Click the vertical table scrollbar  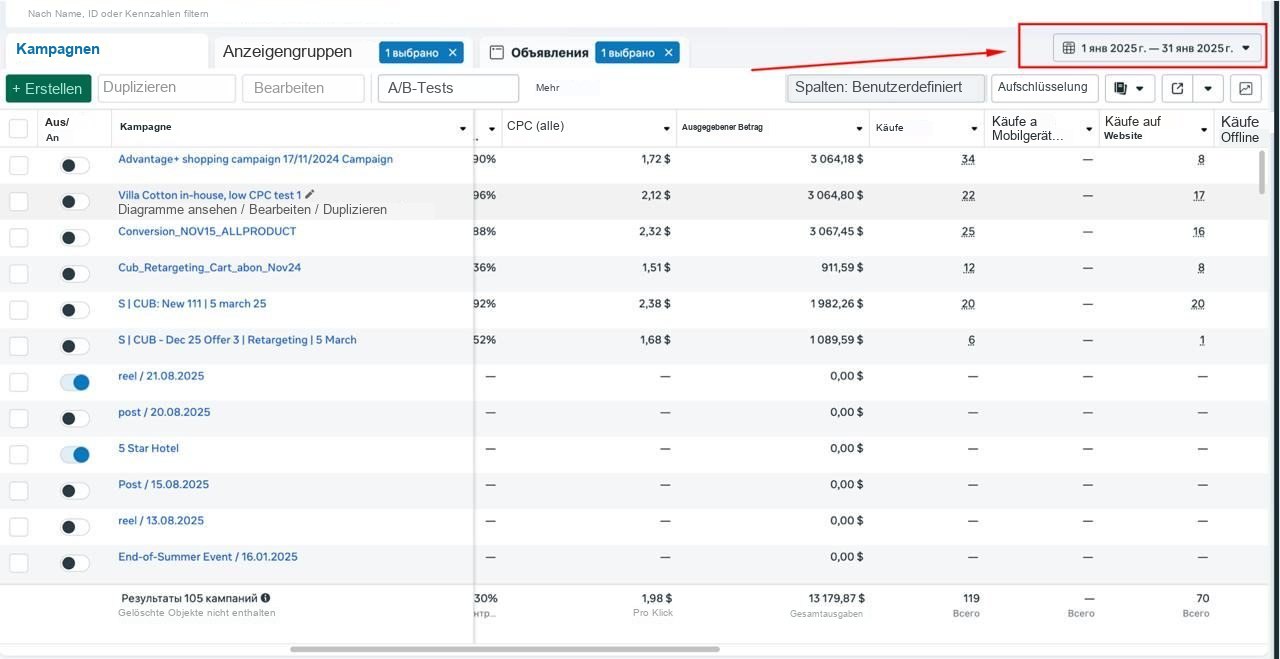(x=1263, y=170)
